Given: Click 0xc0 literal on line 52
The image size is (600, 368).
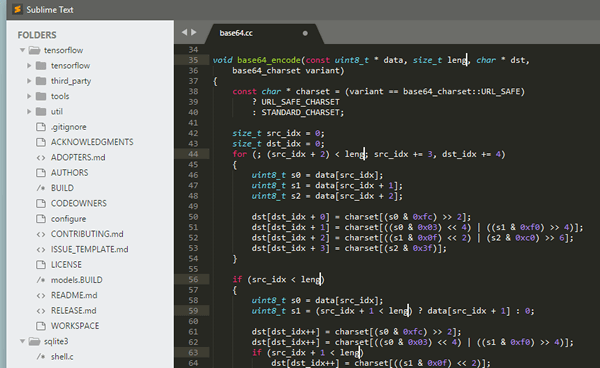Looking at the screenshot, I should pos(525,238).
